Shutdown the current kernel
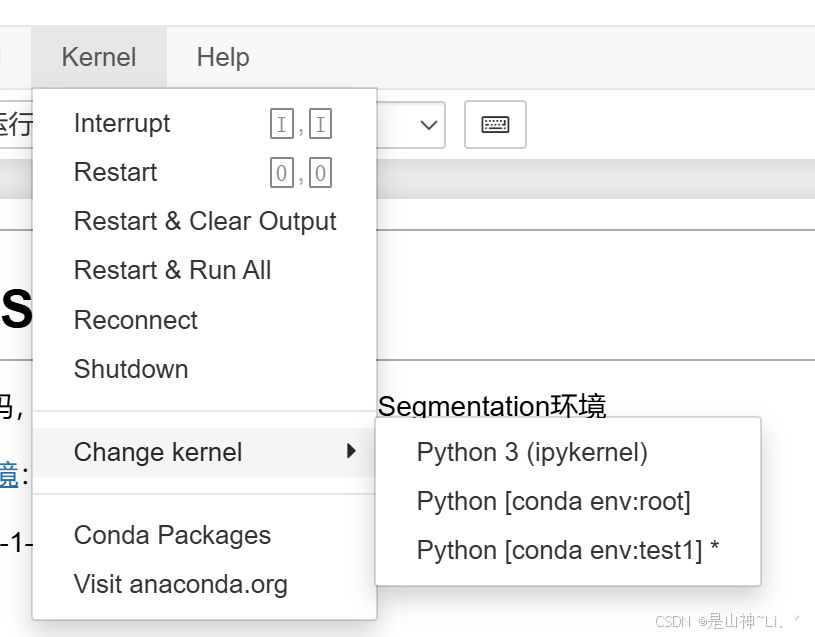Viewport: 815px width, 637px height. pos(130,369)
